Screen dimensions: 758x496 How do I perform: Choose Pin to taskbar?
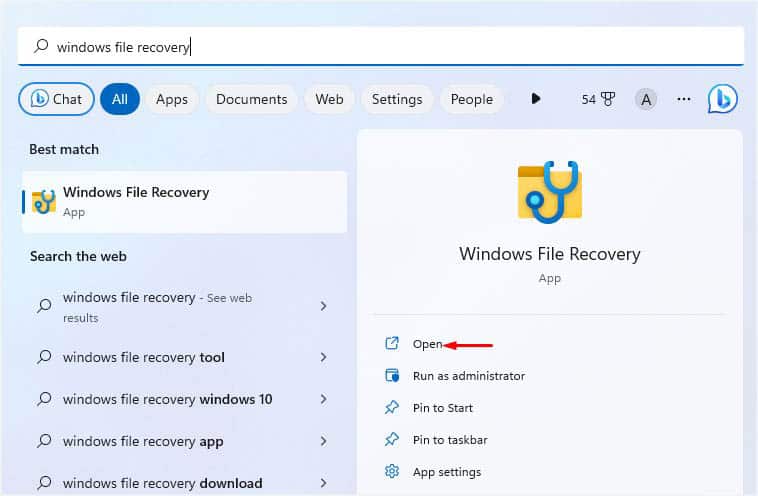pos(450,440)
